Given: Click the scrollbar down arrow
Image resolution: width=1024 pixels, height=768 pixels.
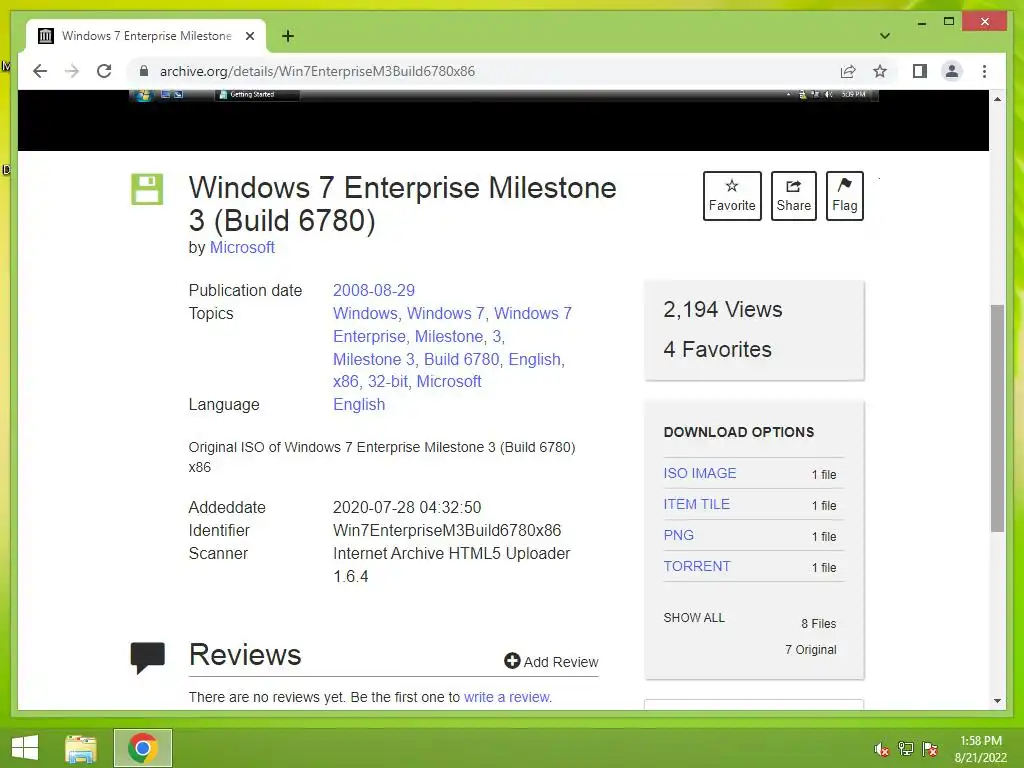Looking at the screenshot, I should pyautogui.click(x=997, y=701).
